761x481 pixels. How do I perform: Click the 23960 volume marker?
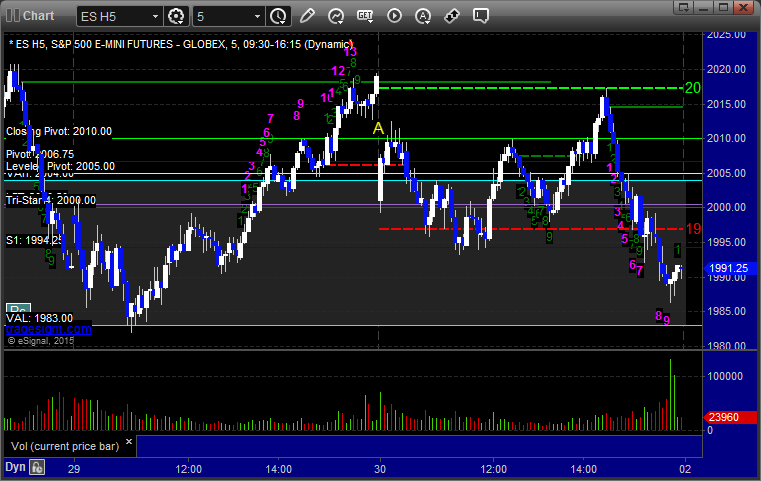coord(729,417)
